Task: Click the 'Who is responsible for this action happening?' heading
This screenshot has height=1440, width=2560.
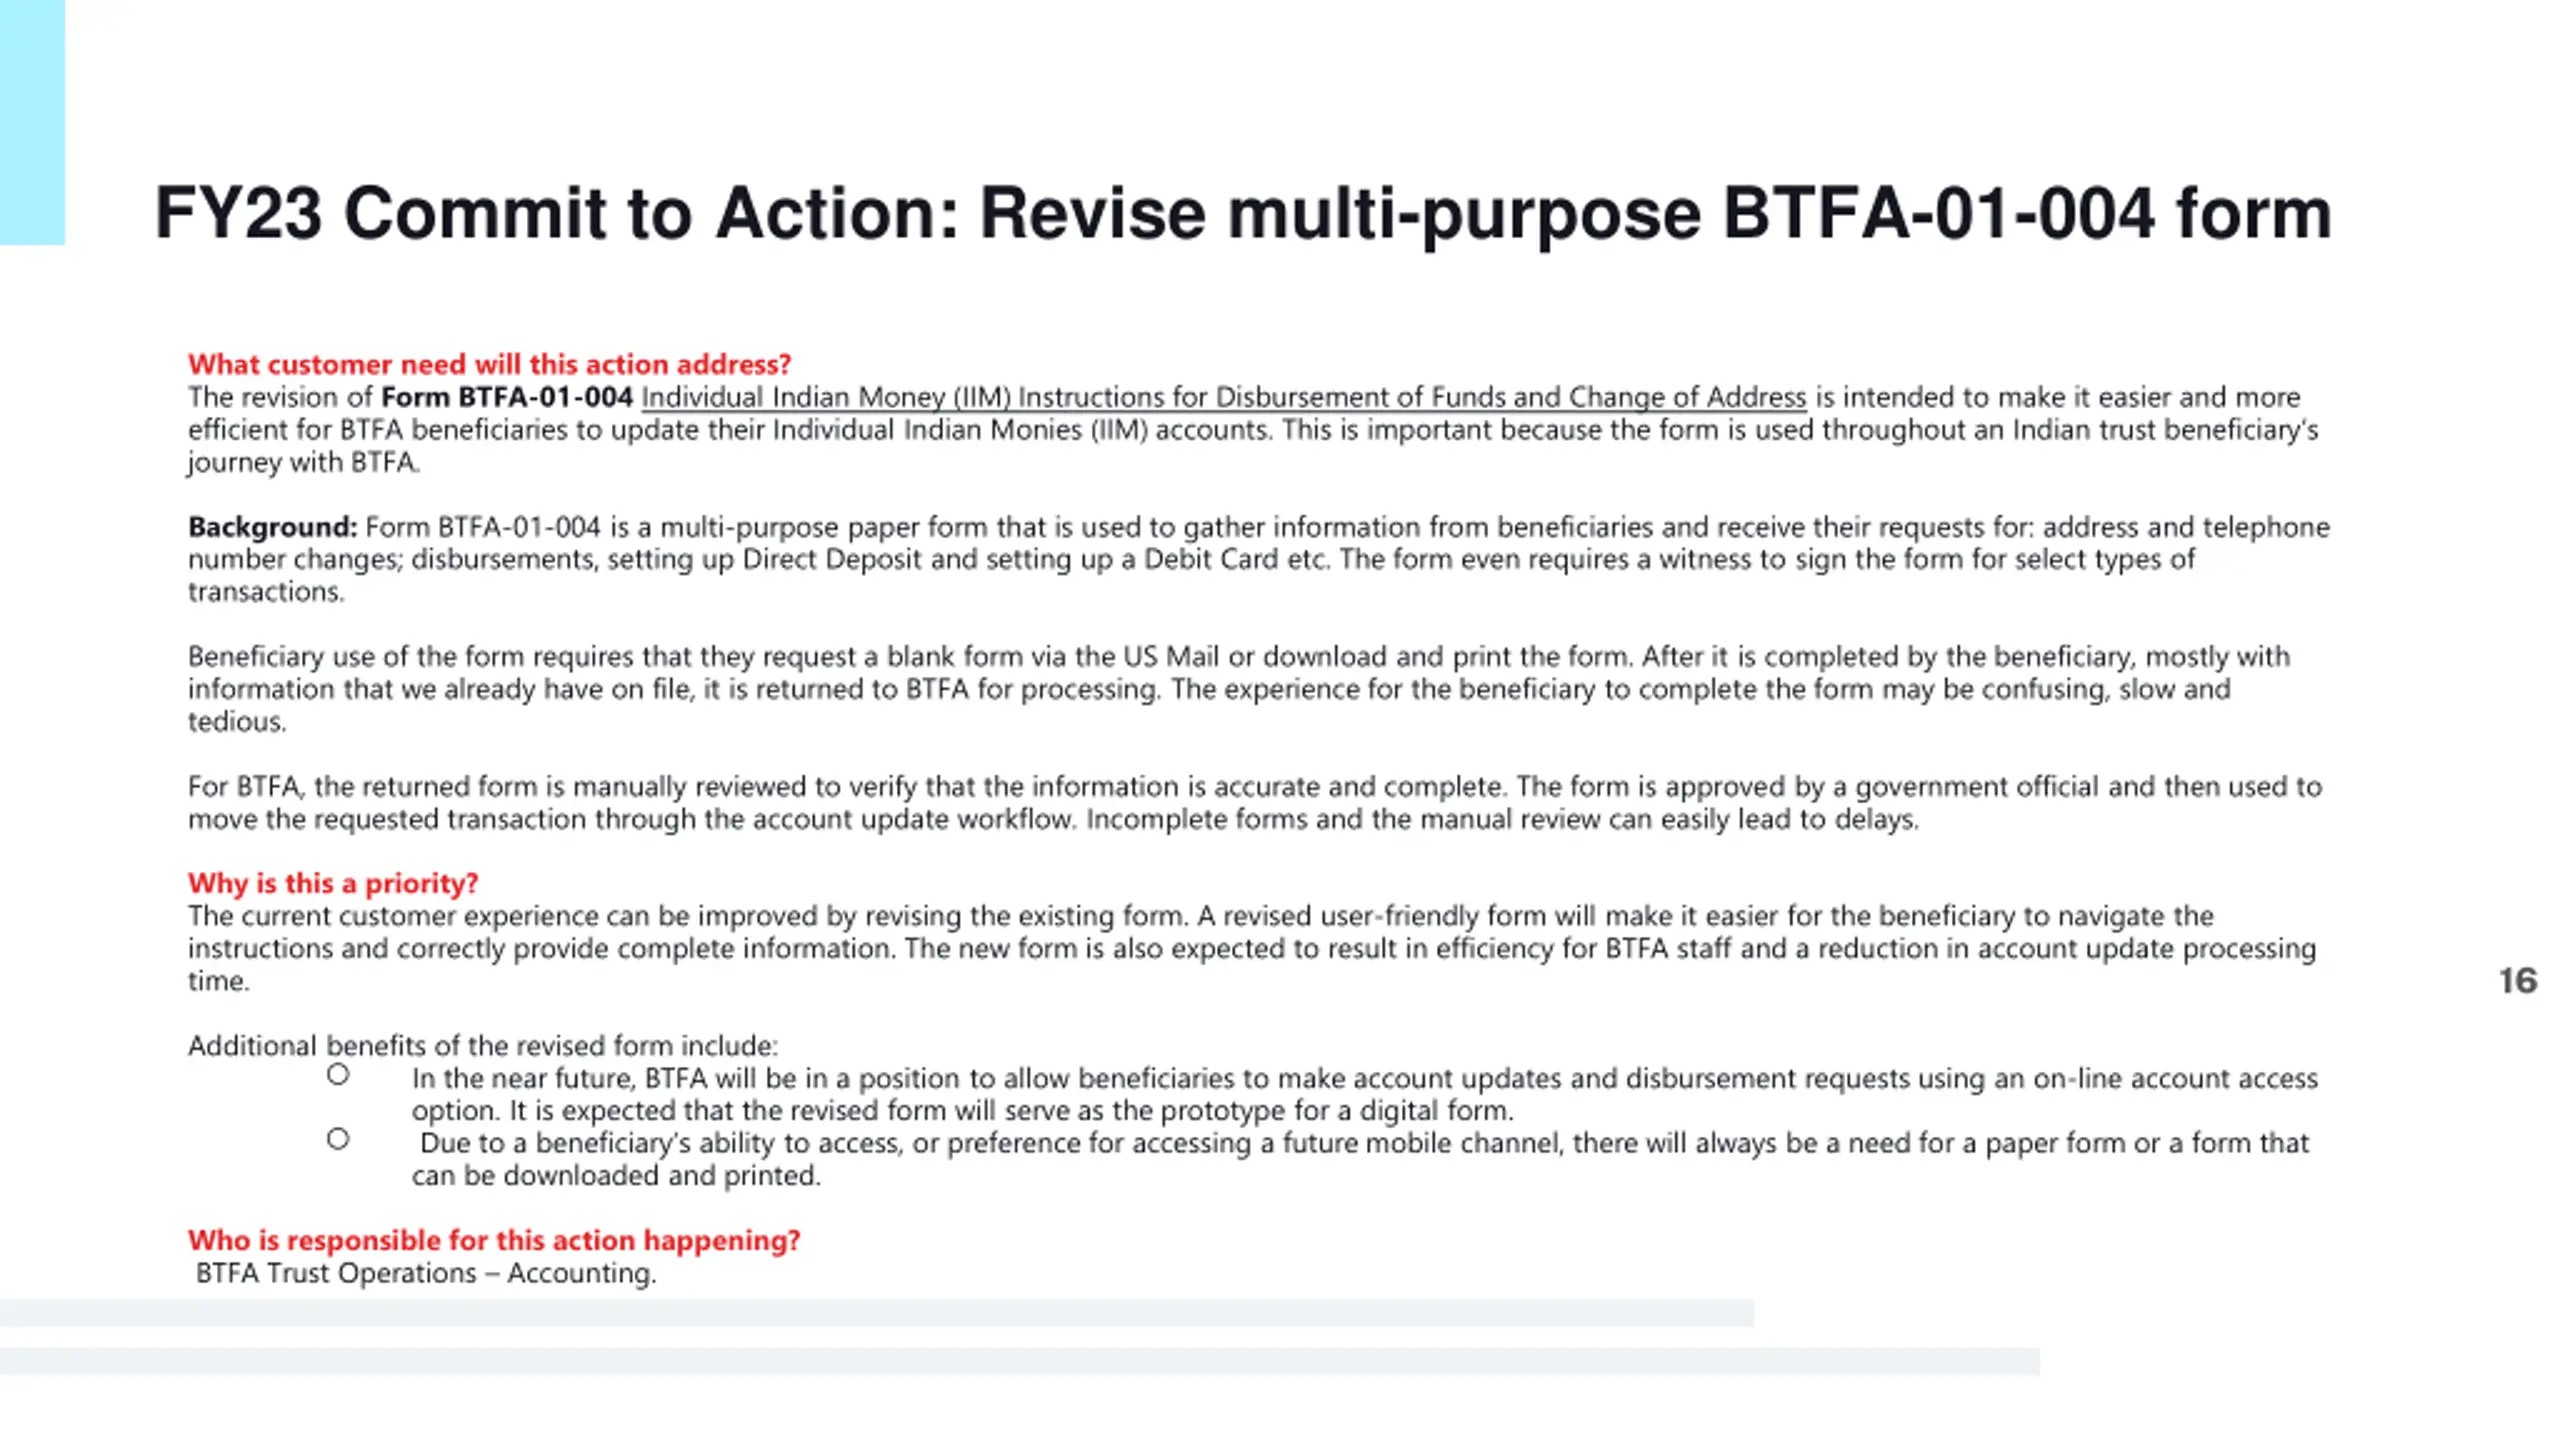Action: coord(494,1240)
